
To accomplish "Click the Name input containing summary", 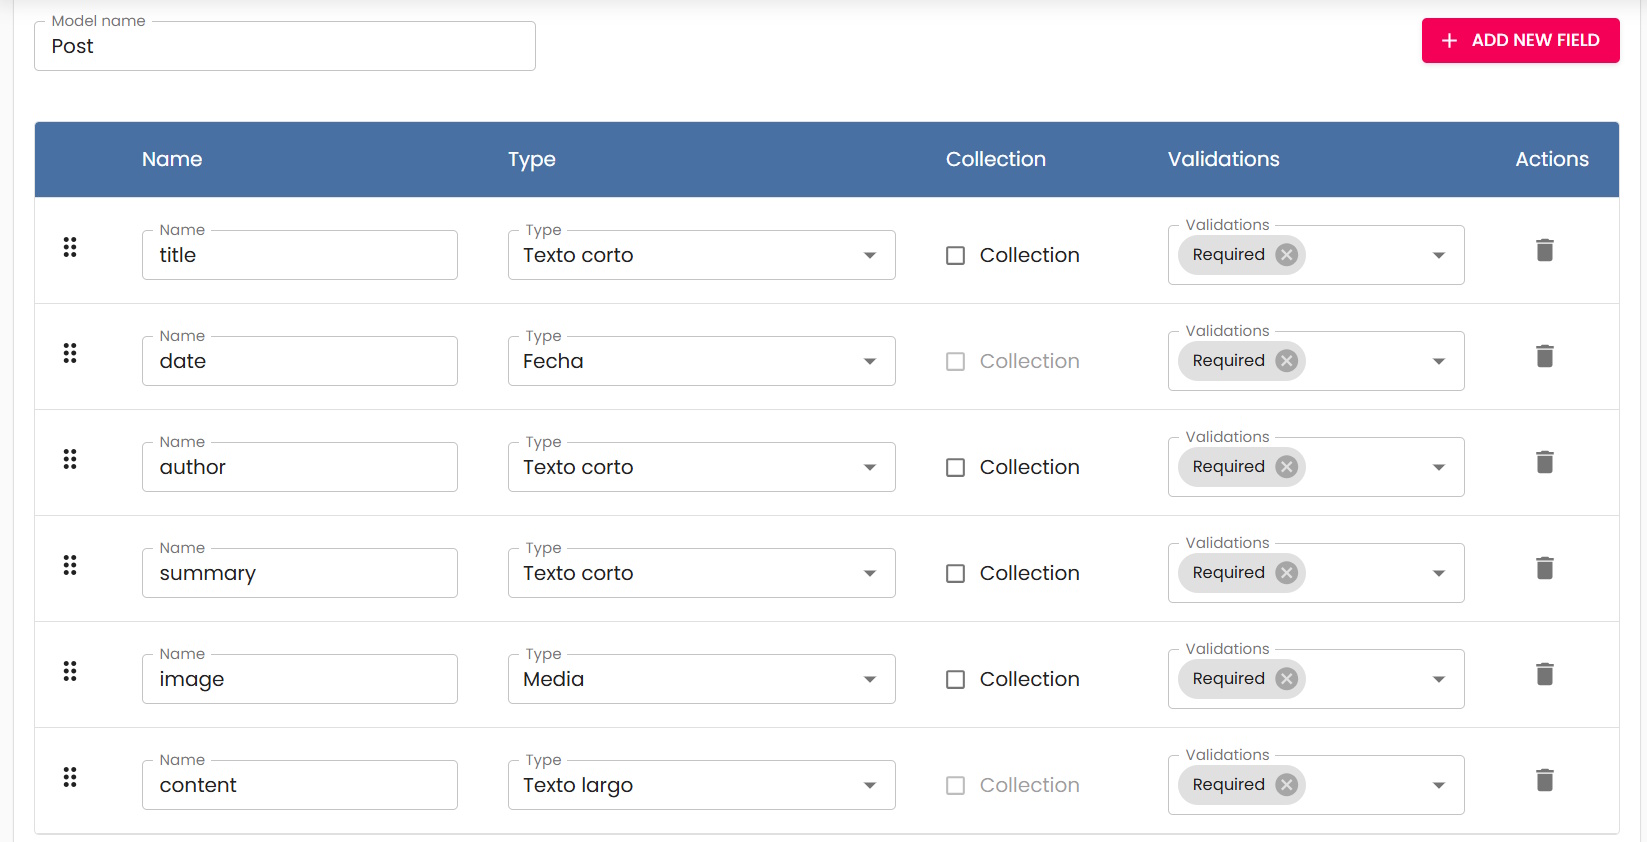I will [299, 573].
